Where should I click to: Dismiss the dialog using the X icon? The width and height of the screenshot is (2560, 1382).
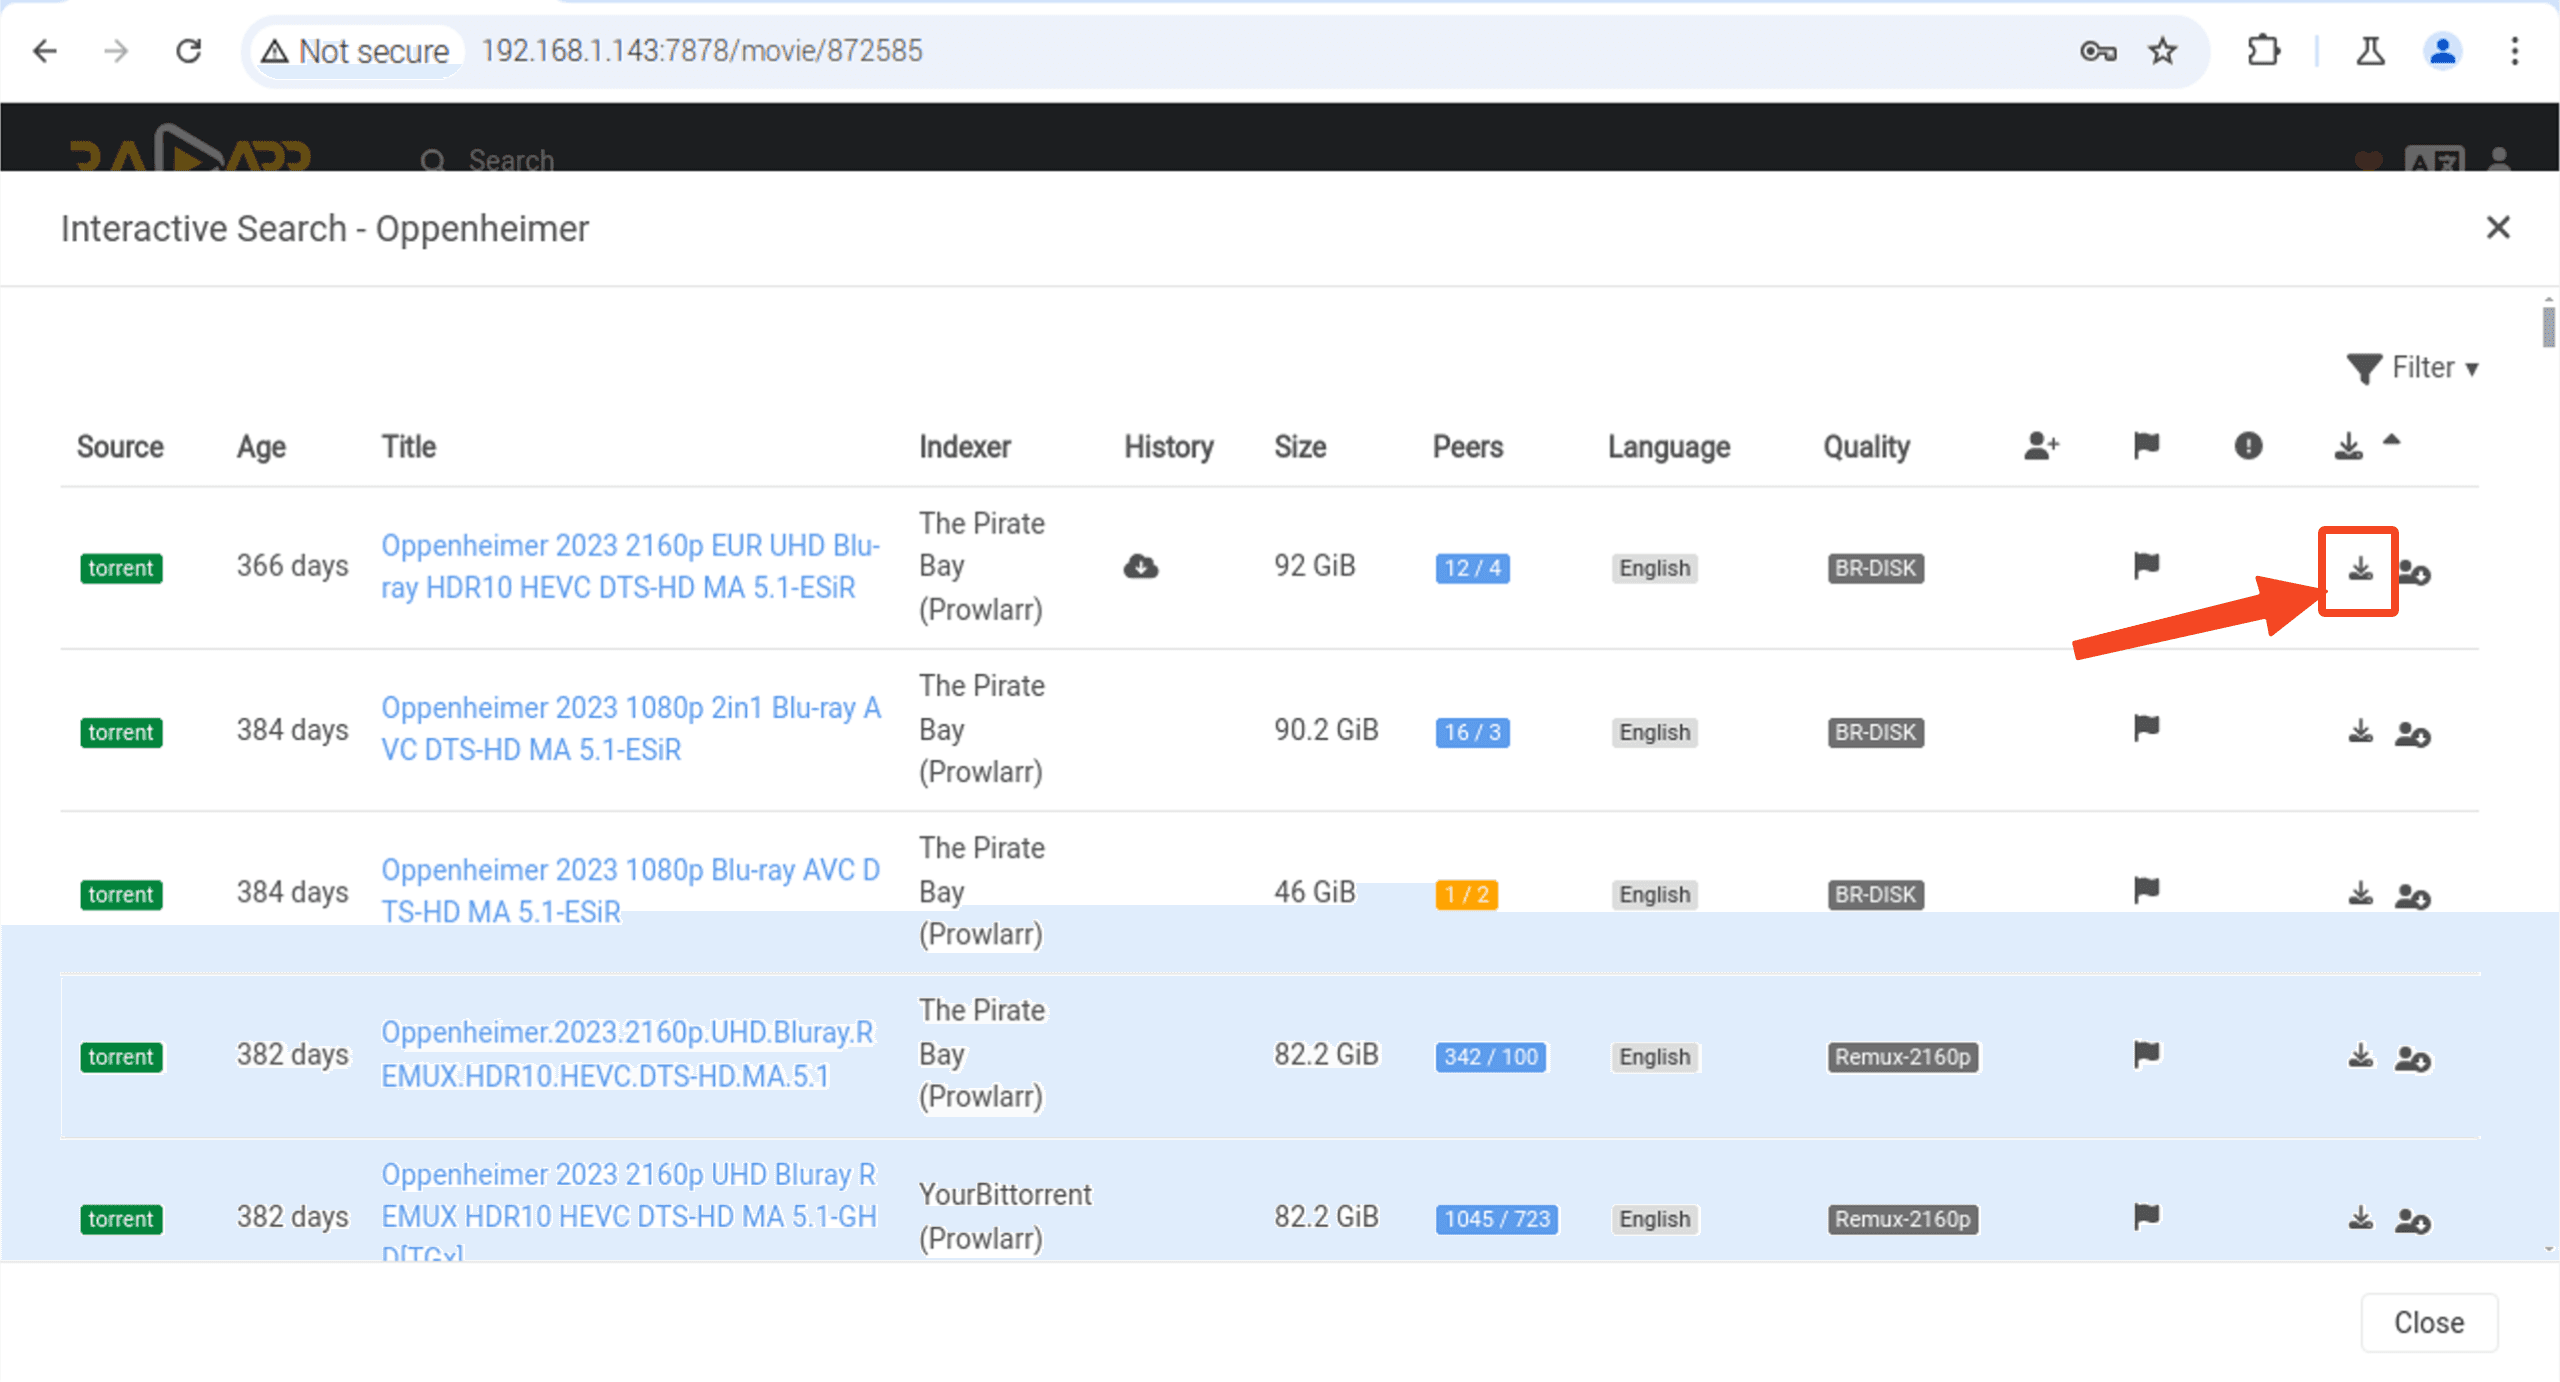(x=2498, y=228)
